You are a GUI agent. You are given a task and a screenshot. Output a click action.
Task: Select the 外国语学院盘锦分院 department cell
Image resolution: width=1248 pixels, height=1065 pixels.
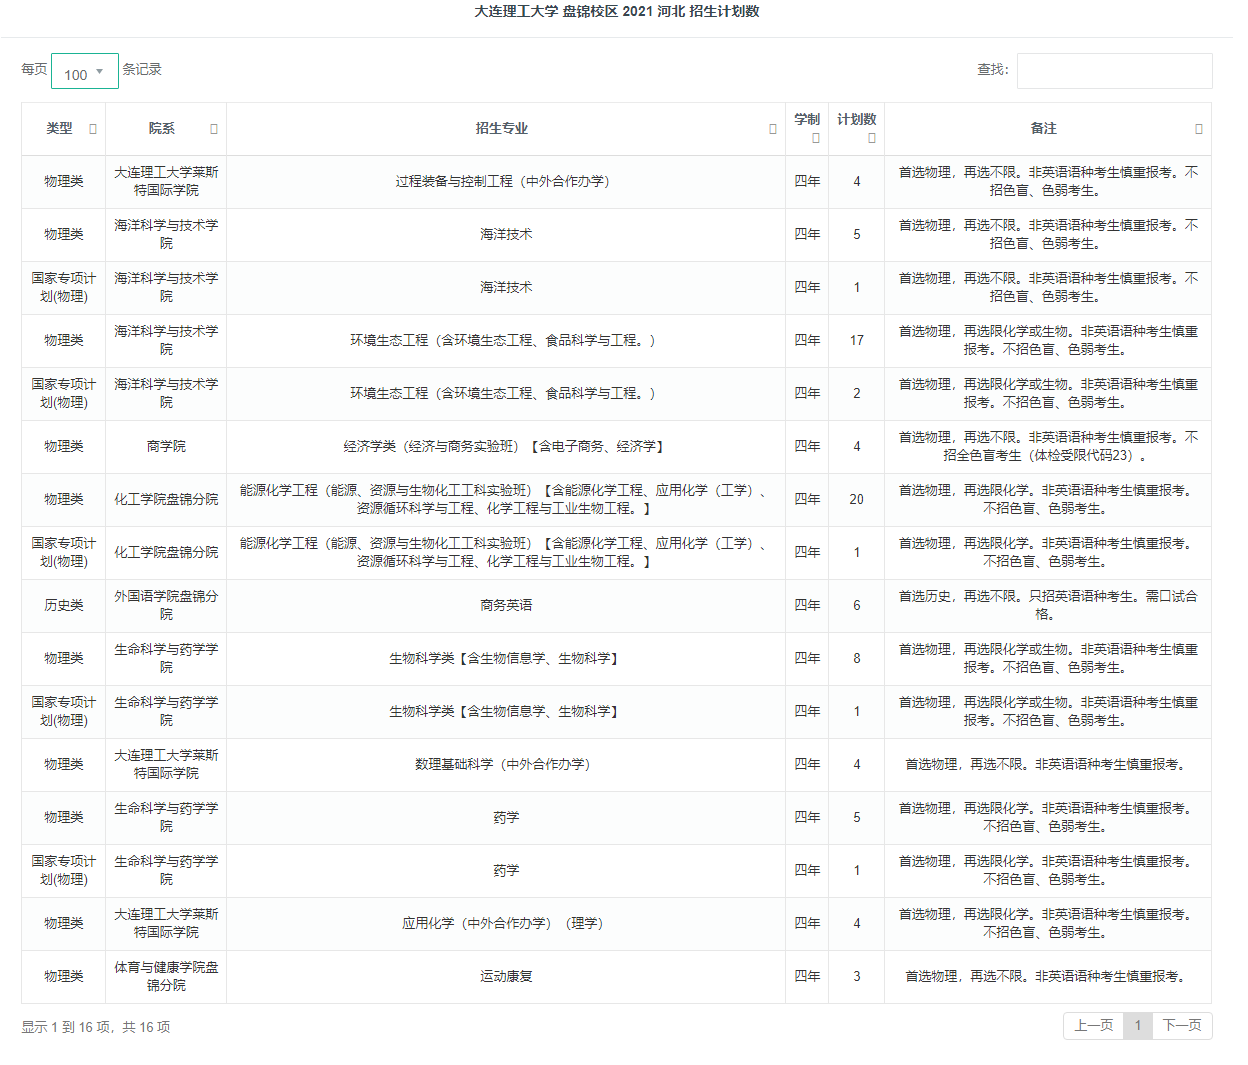(166, 606)
